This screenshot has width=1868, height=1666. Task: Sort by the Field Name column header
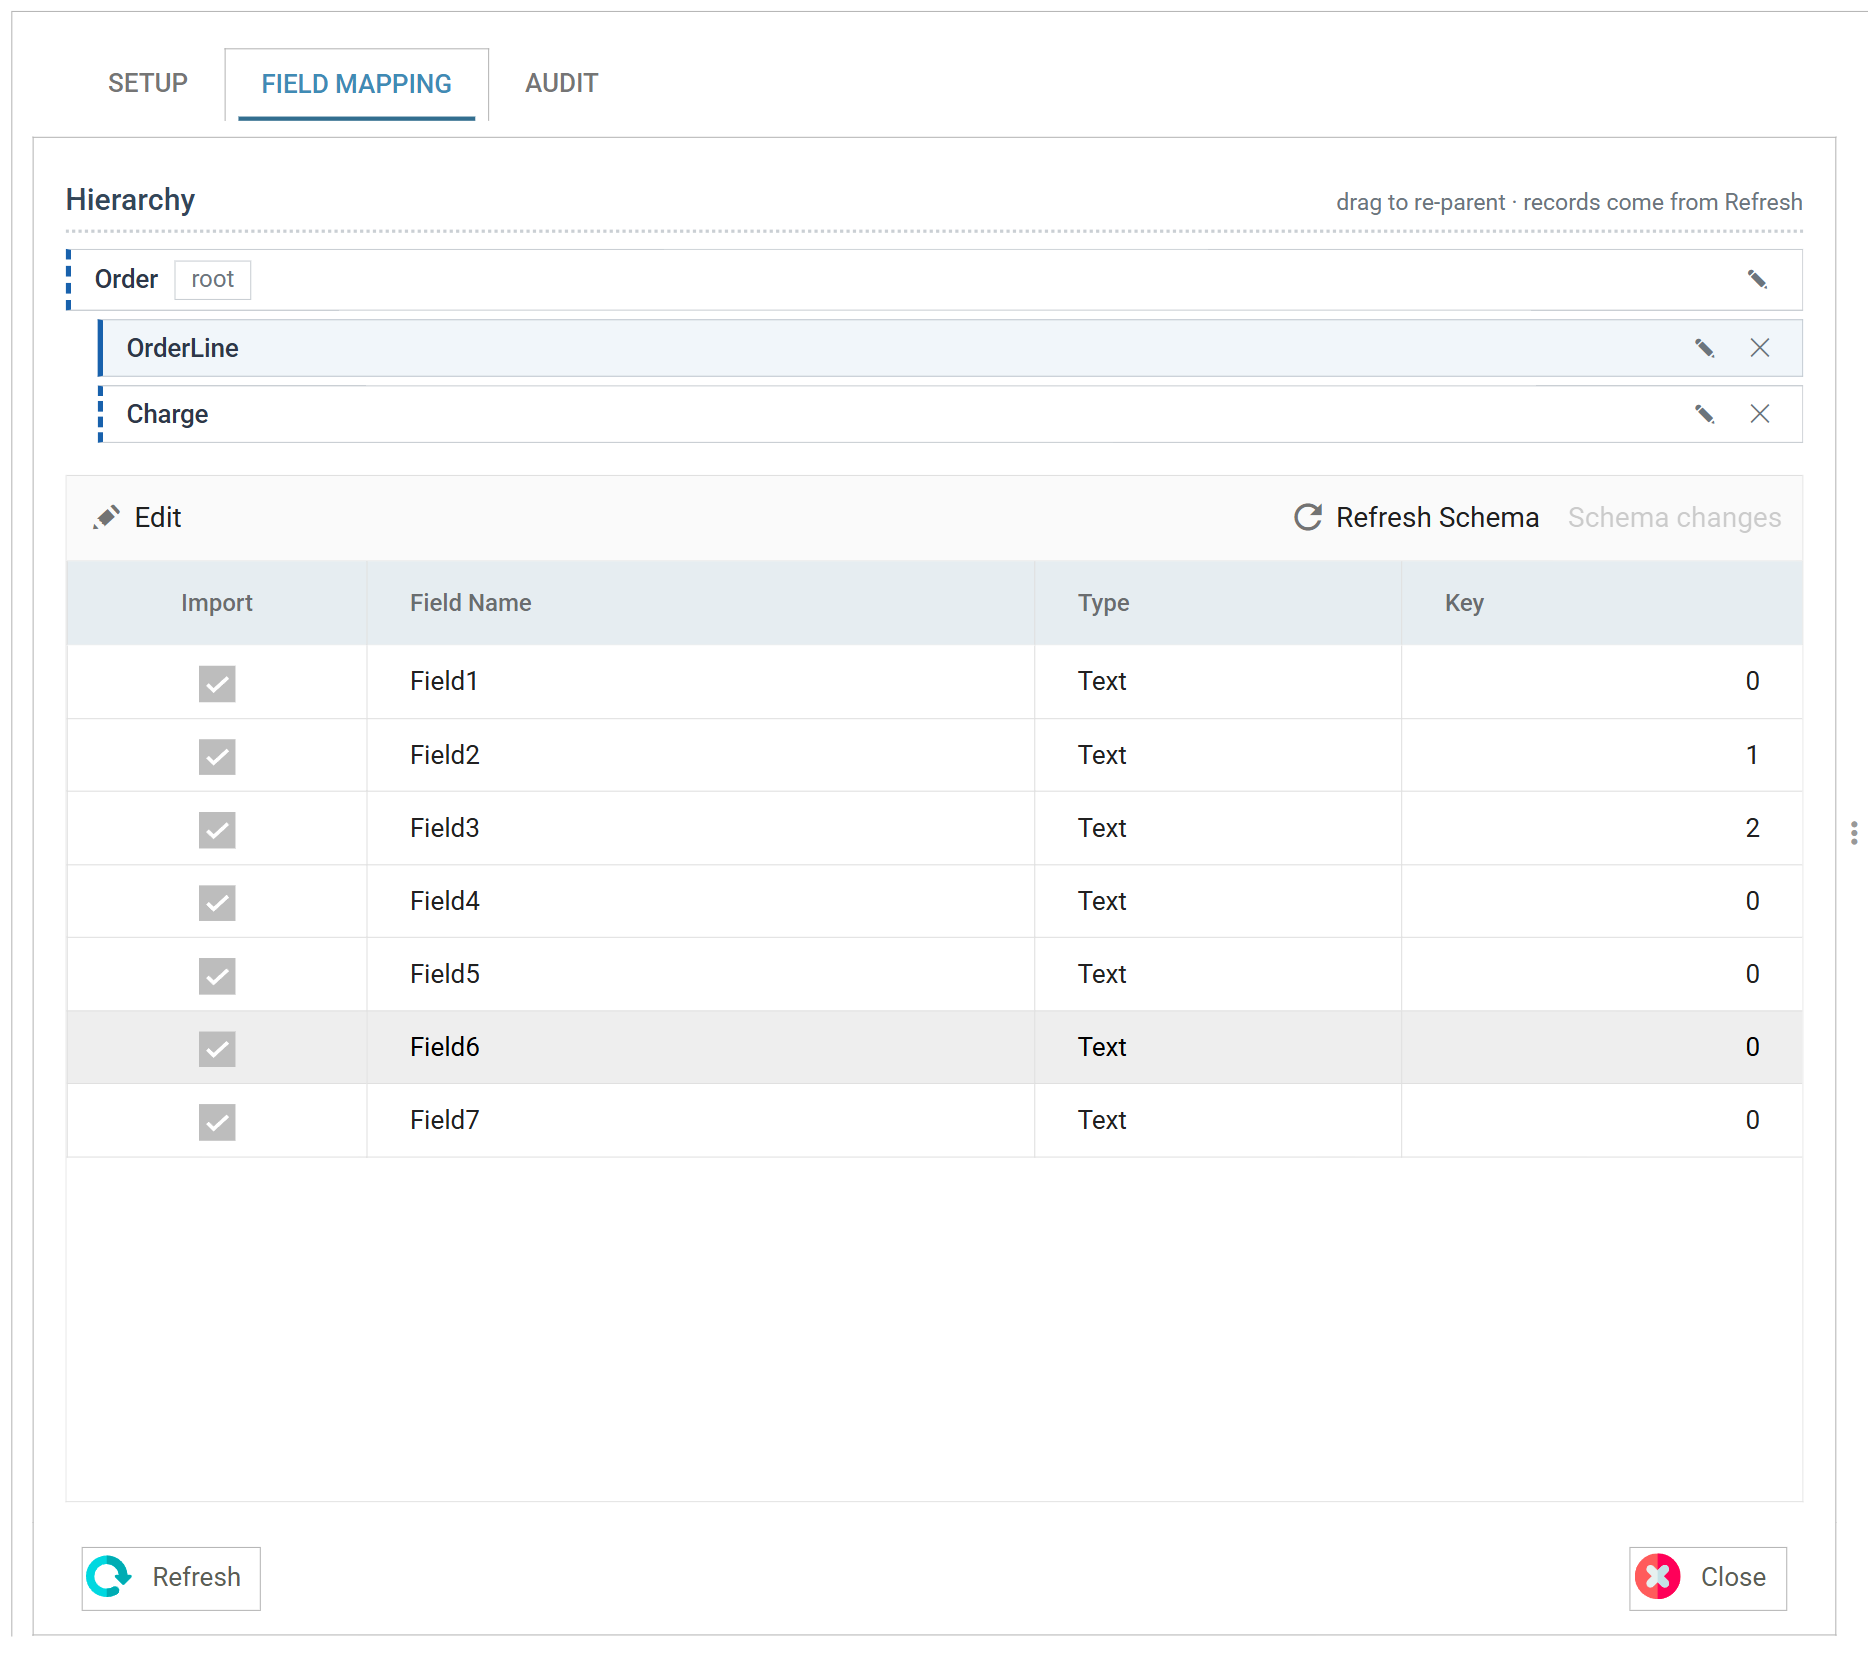(701, 603)
